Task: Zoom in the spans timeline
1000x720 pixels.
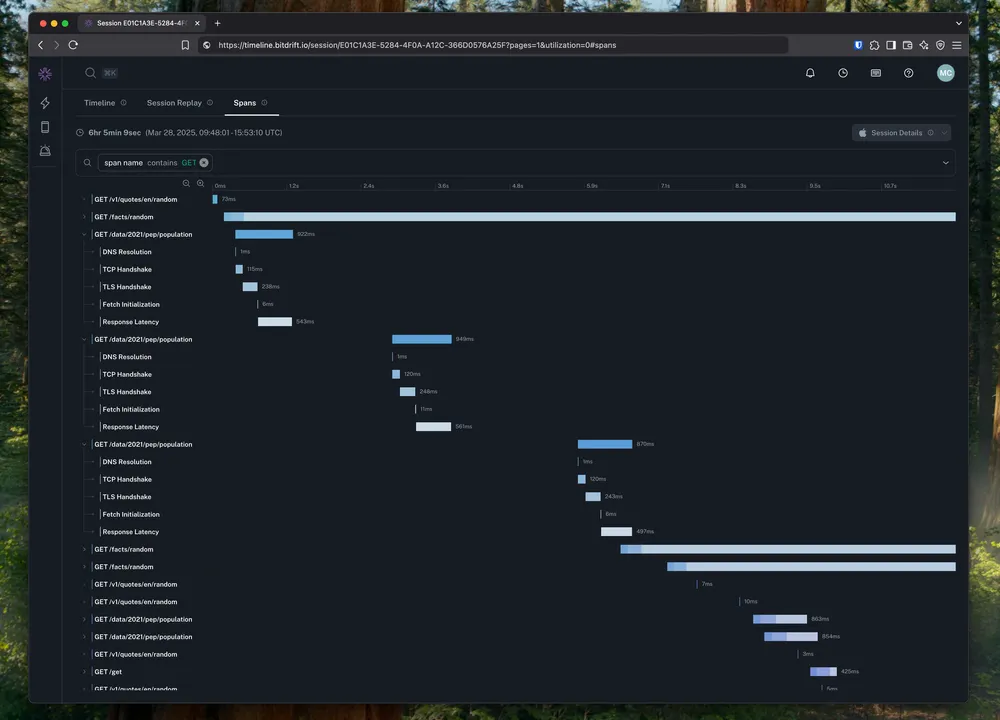Action: click(x=200, y=183)
